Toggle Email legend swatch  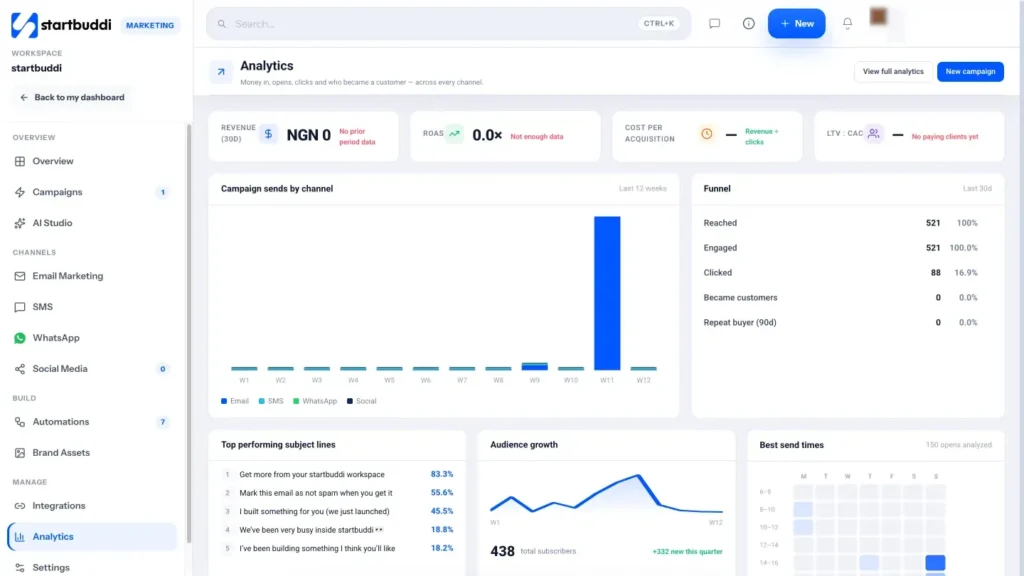point(224,401)
